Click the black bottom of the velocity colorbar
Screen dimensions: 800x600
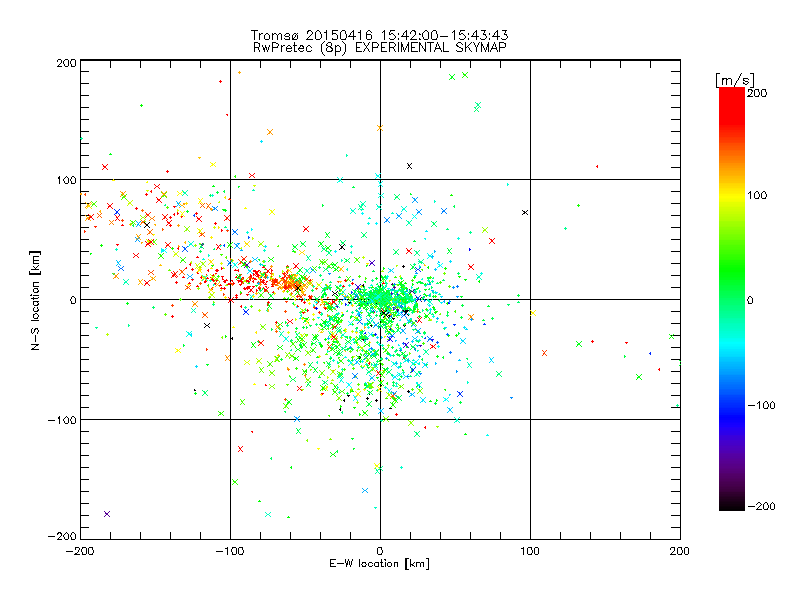click(732, 503)
